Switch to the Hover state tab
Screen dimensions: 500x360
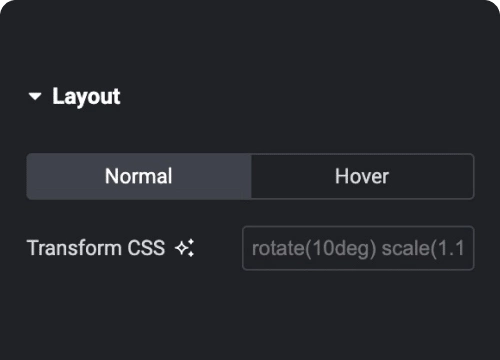point(362,176)
